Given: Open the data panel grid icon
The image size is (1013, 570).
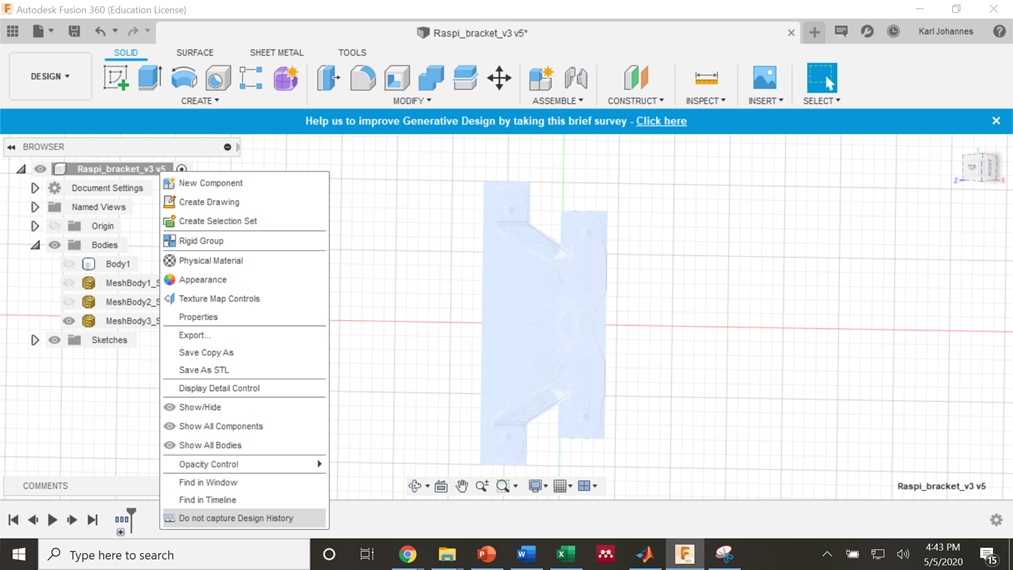Looking at the screenshot, I should coord(12,31).
